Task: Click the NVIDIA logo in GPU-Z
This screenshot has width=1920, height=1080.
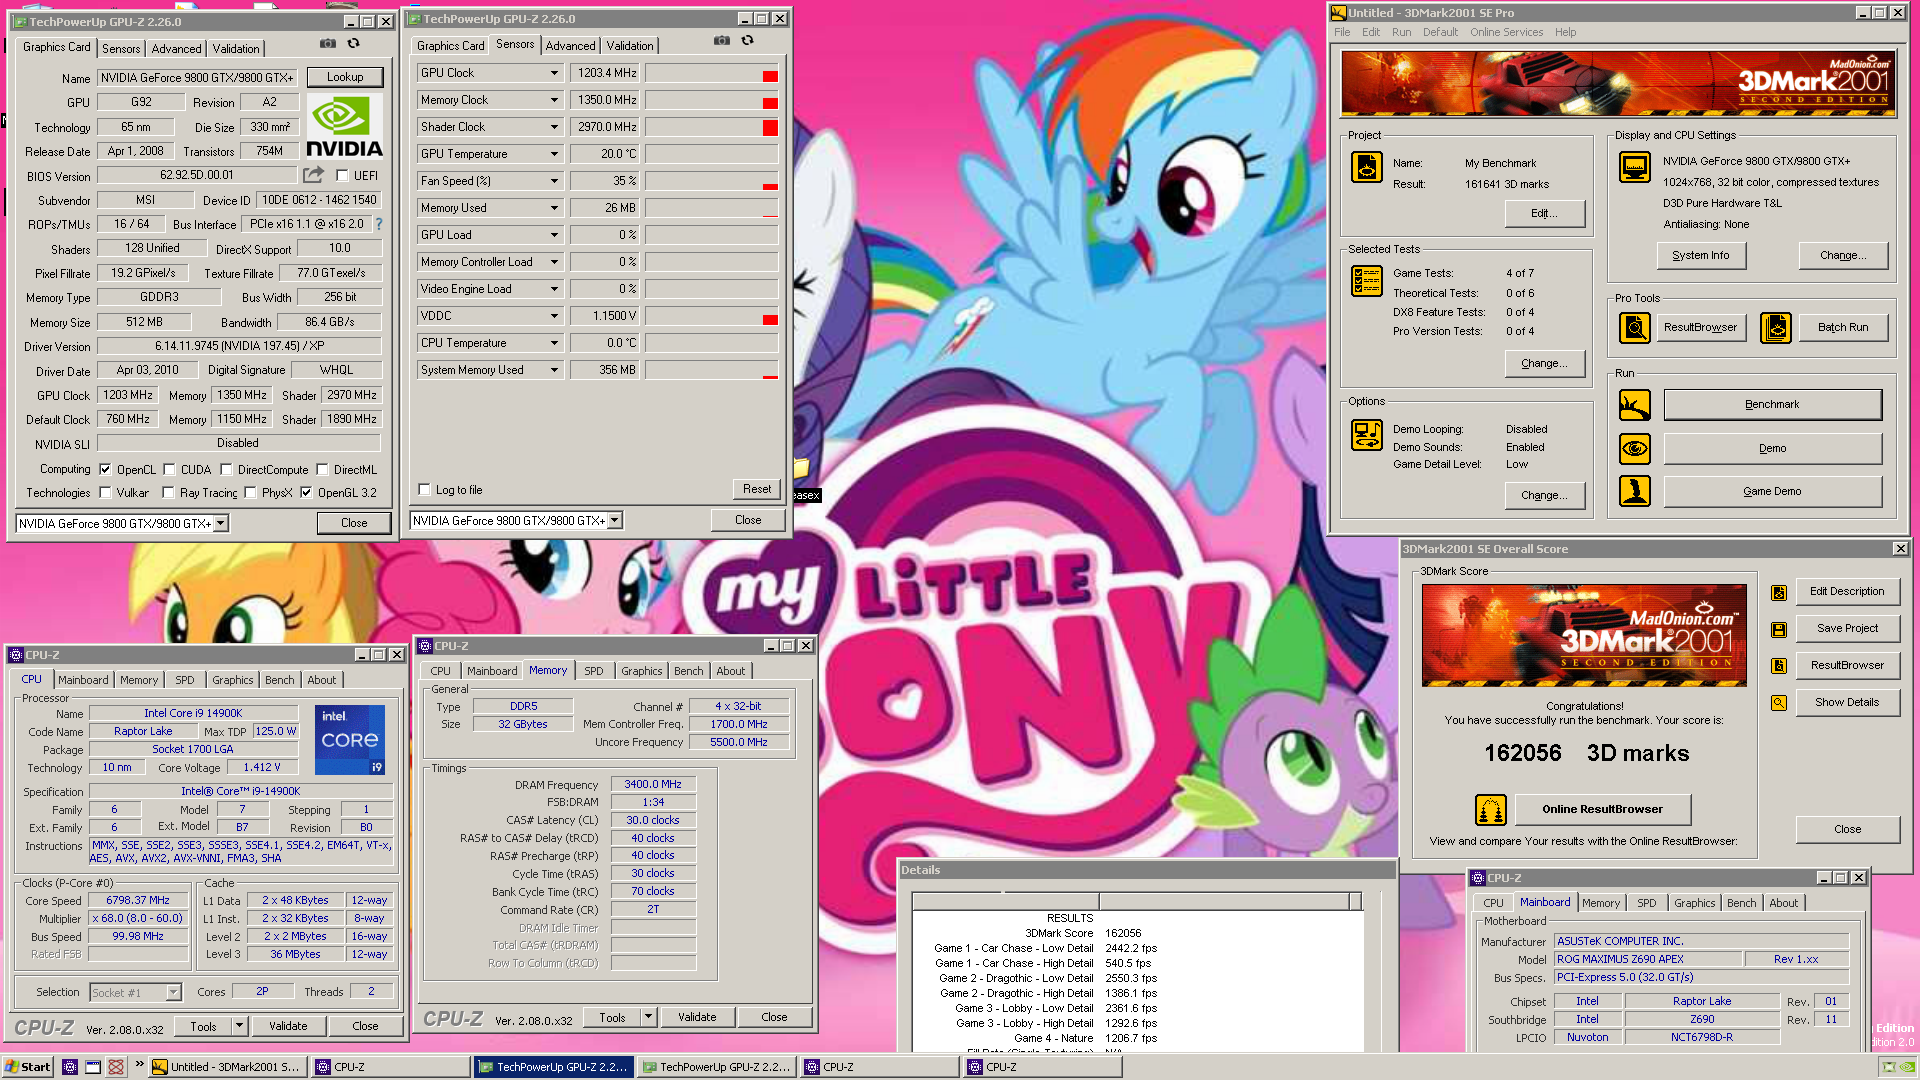Action: click(x=344, y=127)
